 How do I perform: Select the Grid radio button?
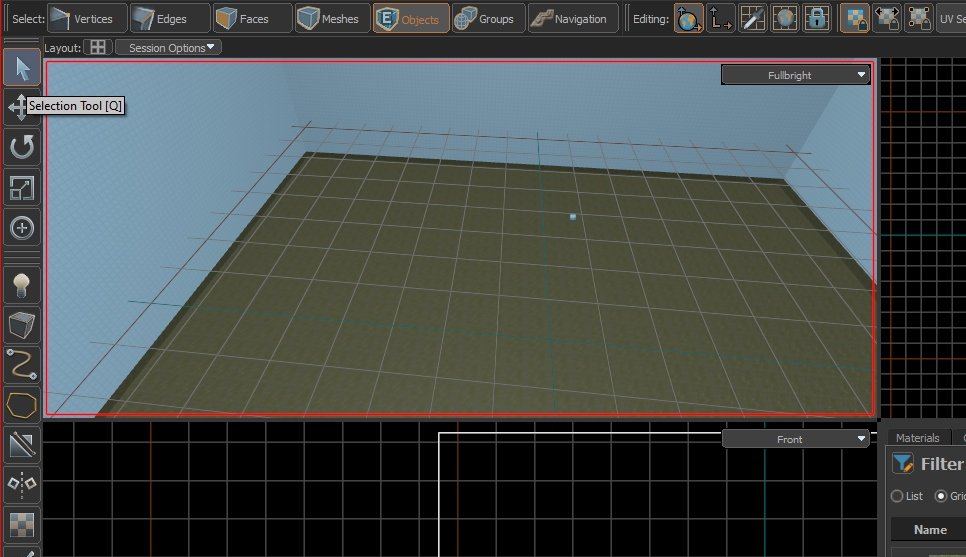click(x=941, y=496)
